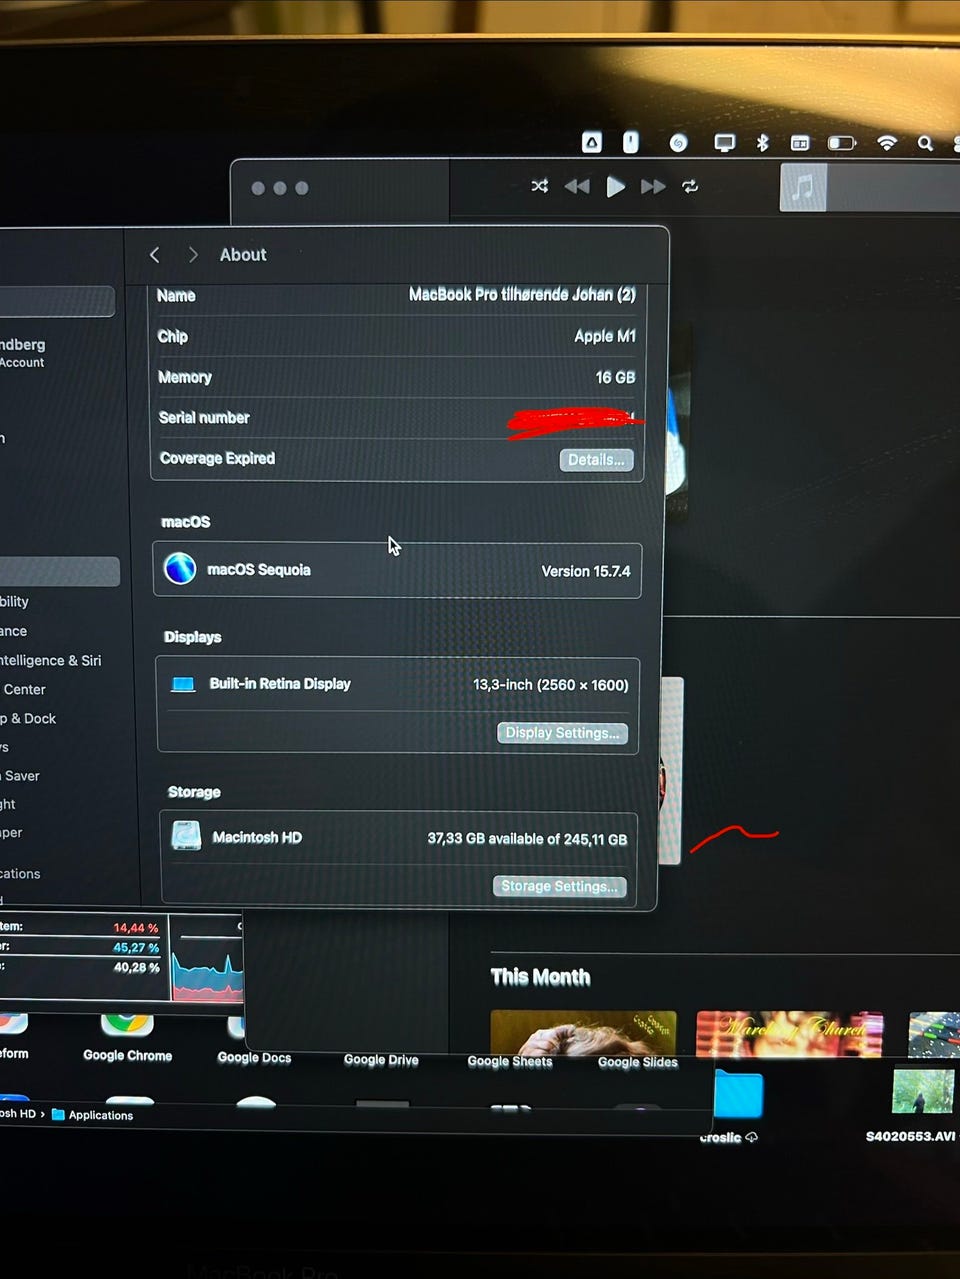
Task: Skip to previous track in Music
Action: pos(577,186)
